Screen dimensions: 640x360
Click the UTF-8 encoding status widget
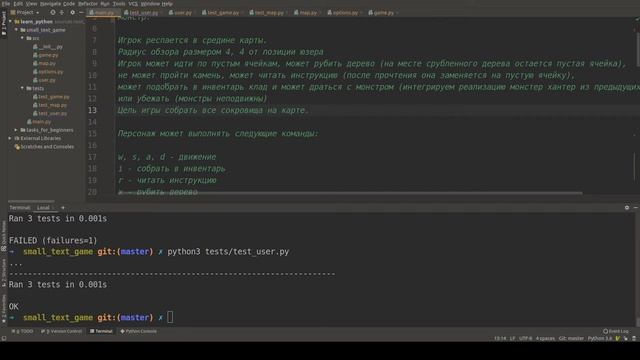point(525,338)
